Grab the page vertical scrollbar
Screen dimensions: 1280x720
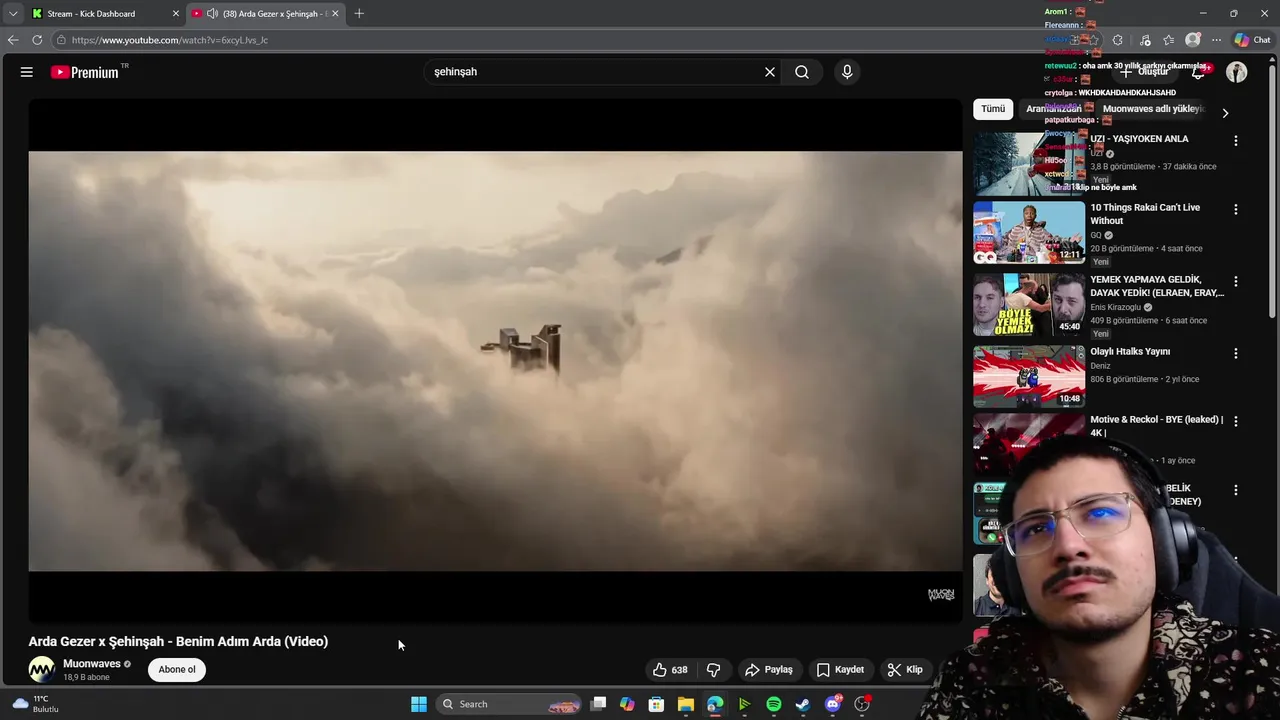coord(1274,194)
